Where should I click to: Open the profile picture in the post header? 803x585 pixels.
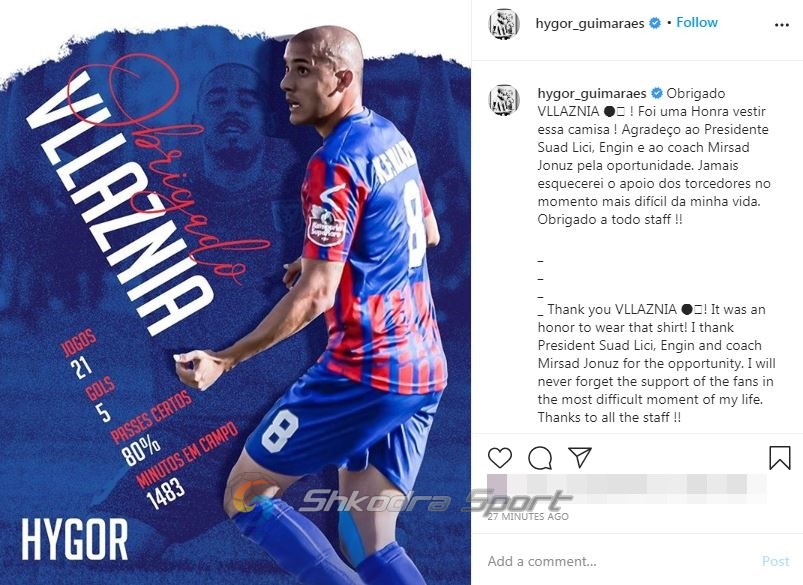(x=504, y=24)
